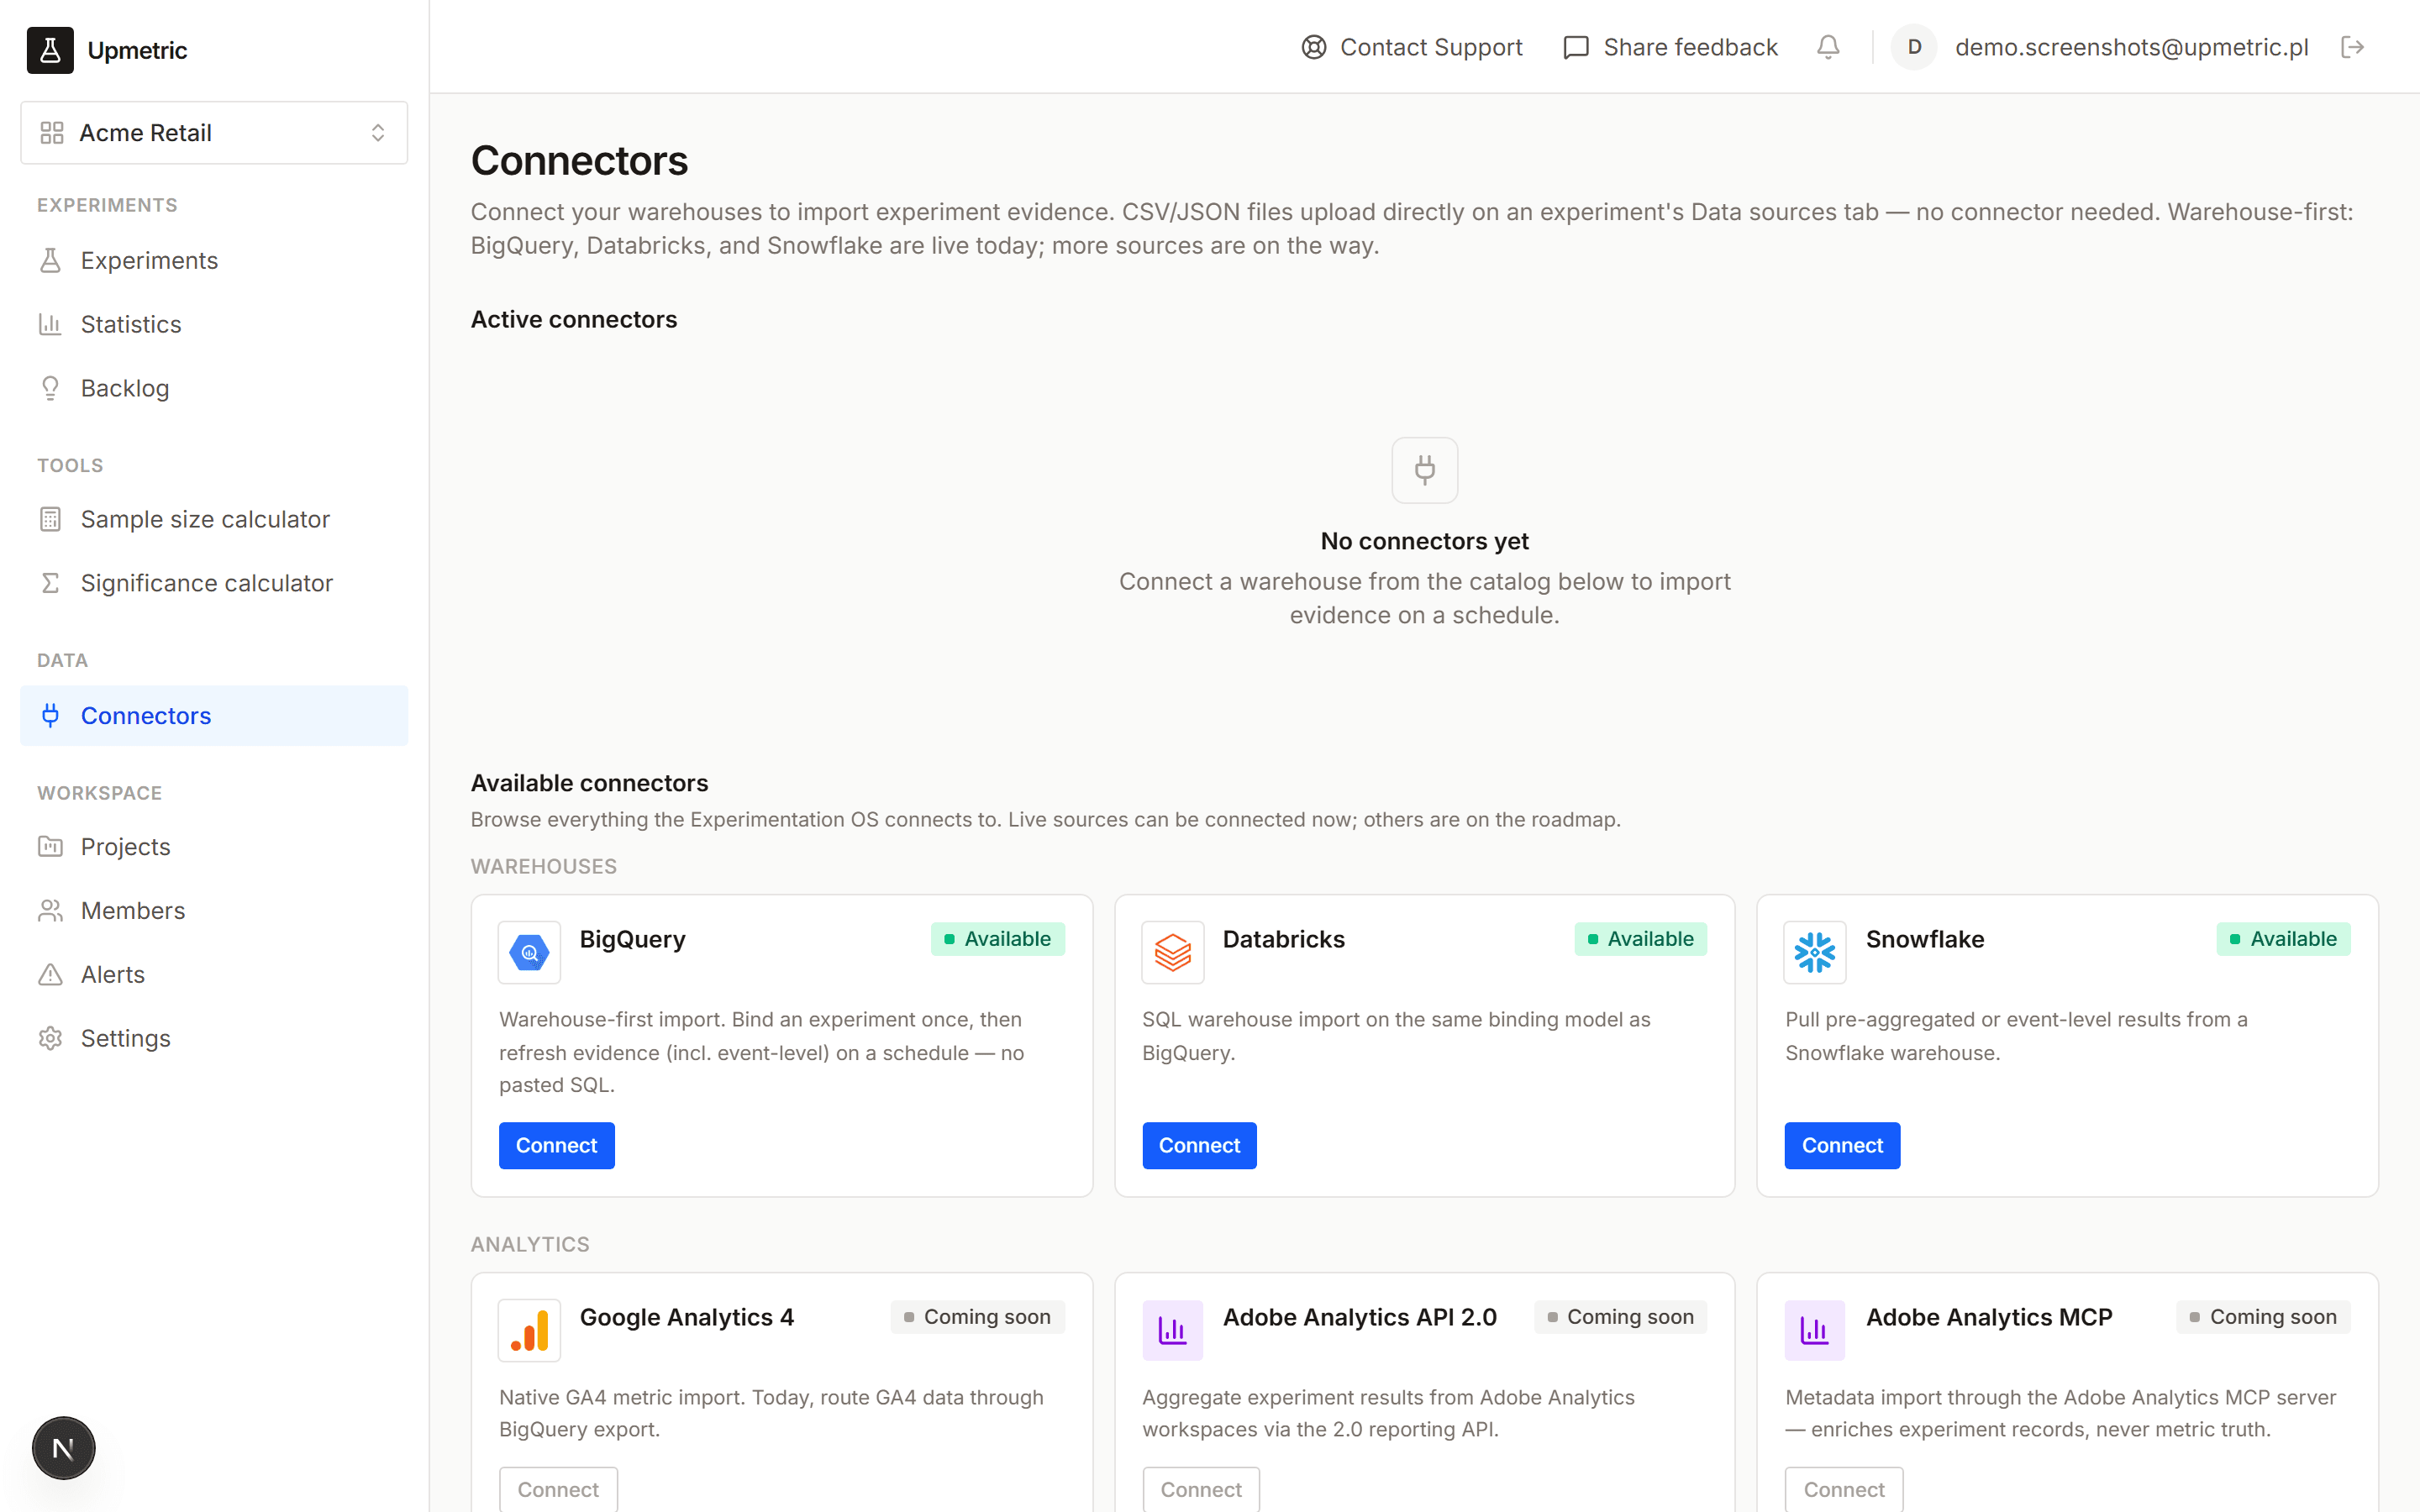Click the Connectors page heading
Screen dimensions: 2420x1512
(579, 161)
